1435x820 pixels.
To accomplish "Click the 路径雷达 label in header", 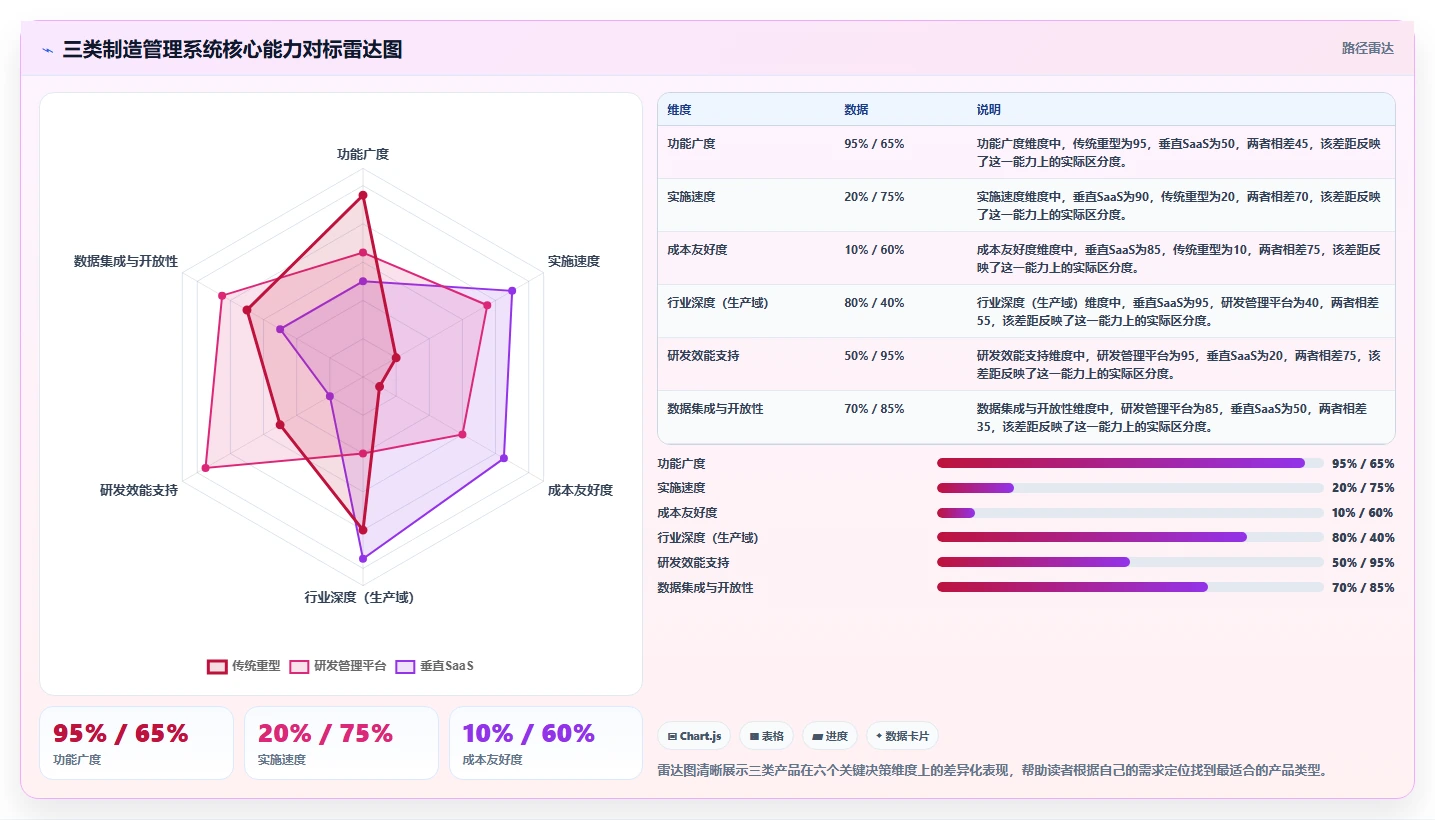I will (x=1367, y=48).
